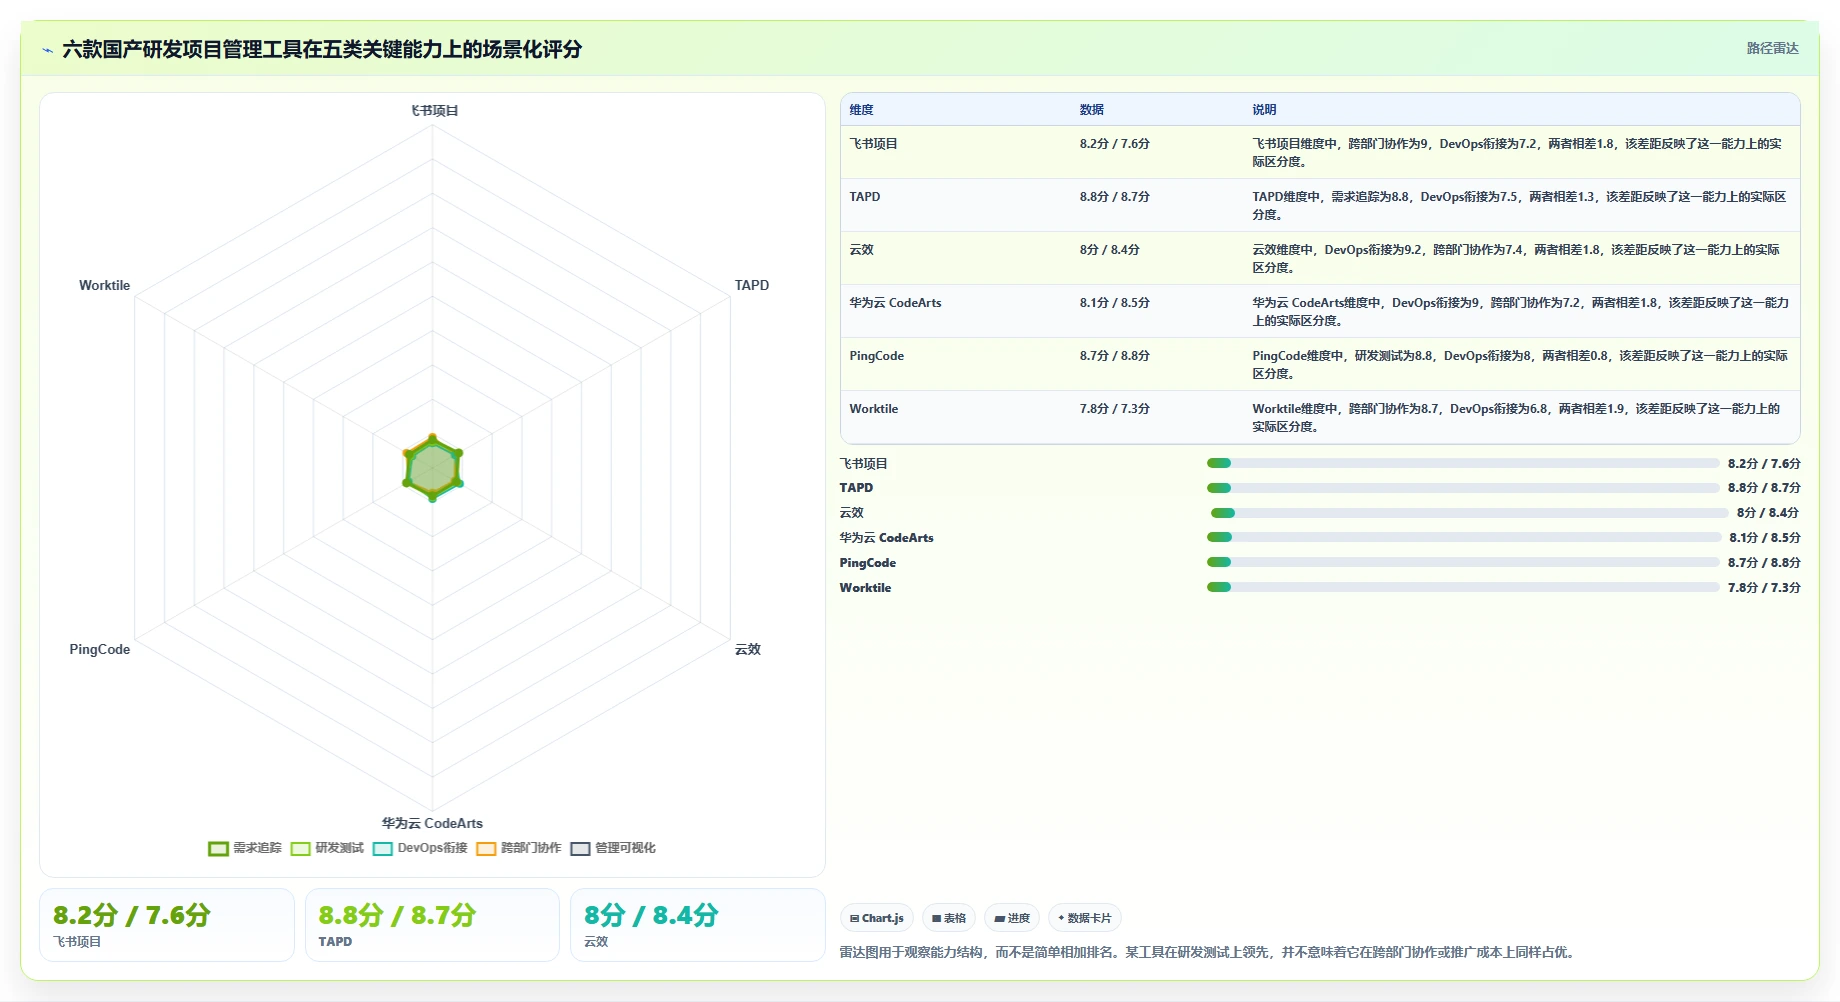Viewport: 1840px width, 1002px height.
Task: Click the 云效 progress bar
Action: 1469,513
